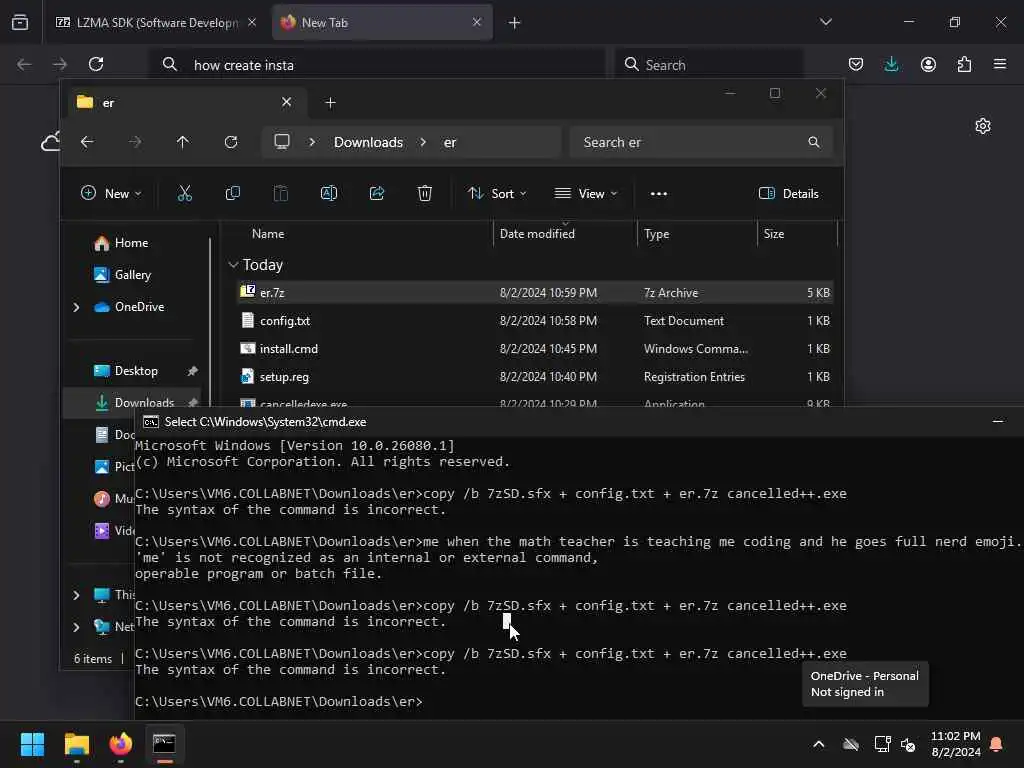Go back in File Explorer
1024x768 pixels.
[87, 142]
